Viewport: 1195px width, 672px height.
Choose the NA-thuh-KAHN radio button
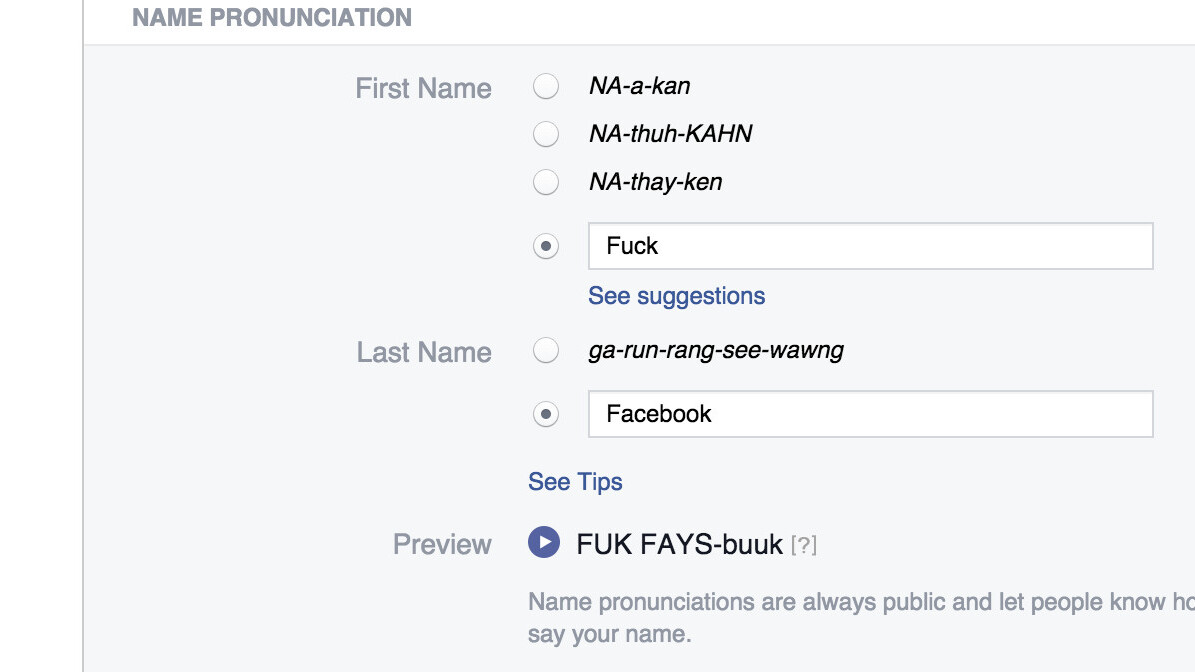[546, 134]
